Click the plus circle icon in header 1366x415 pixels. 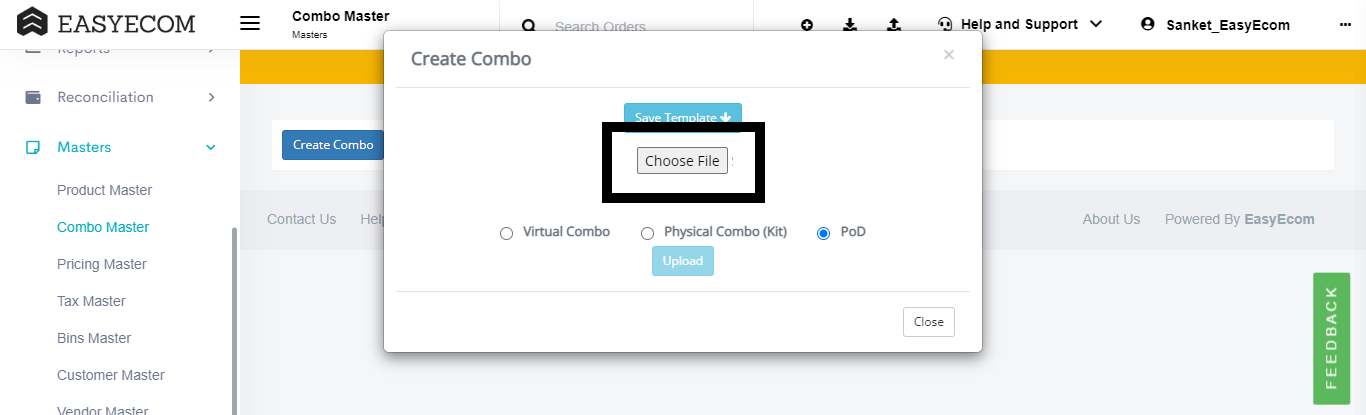pyautogui.click(x=807, y=24)
